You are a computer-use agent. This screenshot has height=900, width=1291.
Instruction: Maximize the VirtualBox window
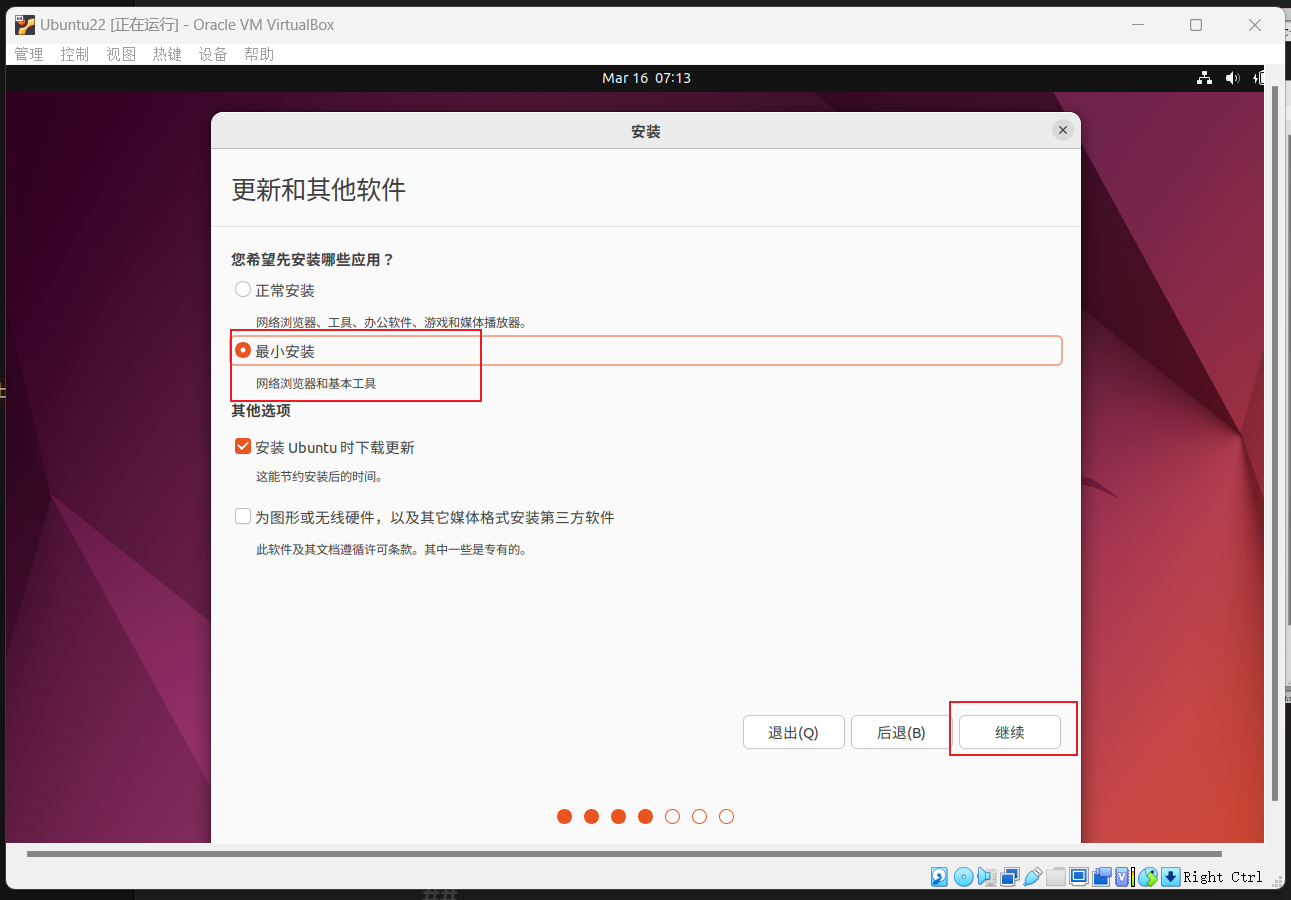(x=1196, y=25)
